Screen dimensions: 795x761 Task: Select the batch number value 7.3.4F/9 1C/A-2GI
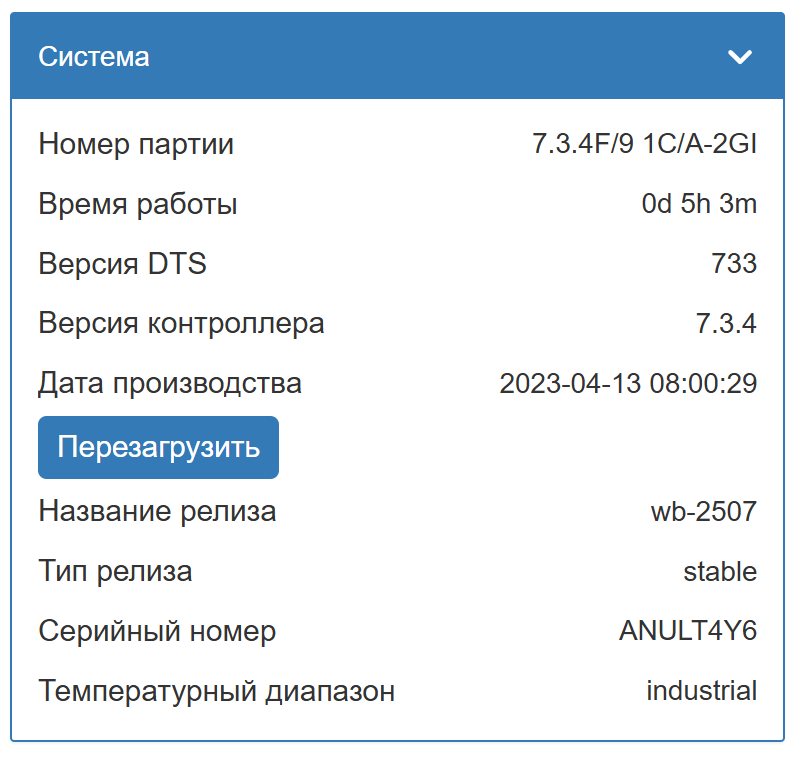coord(644,145)
